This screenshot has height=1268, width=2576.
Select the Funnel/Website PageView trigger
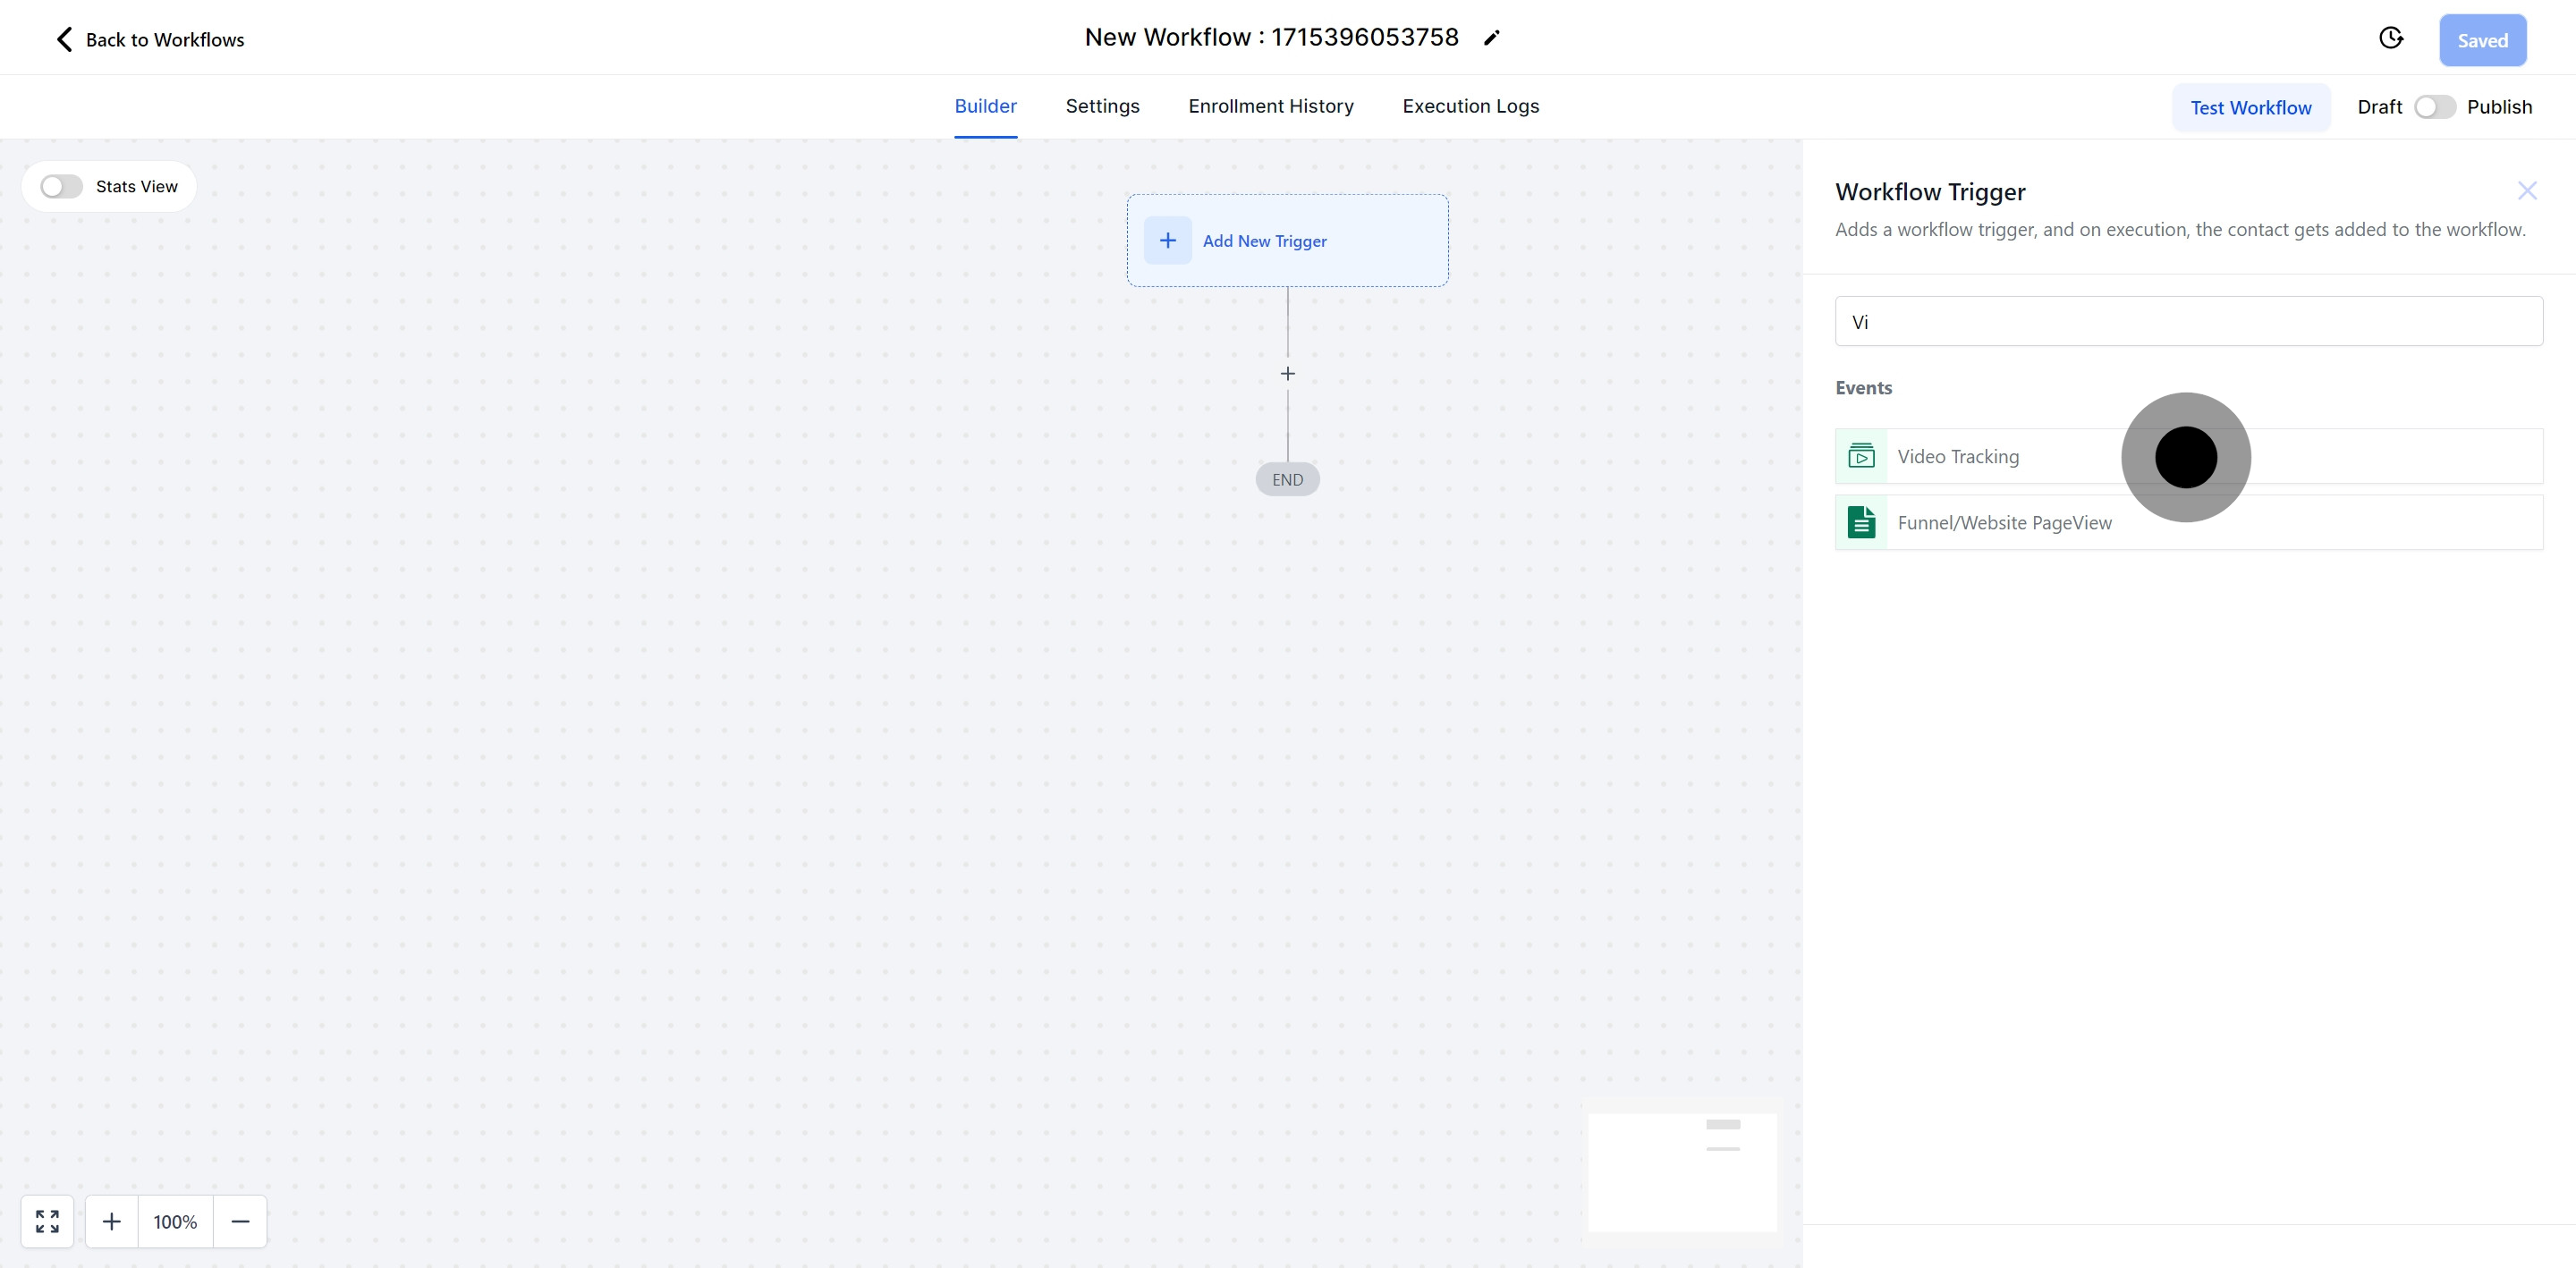(x=2188, y=522)
